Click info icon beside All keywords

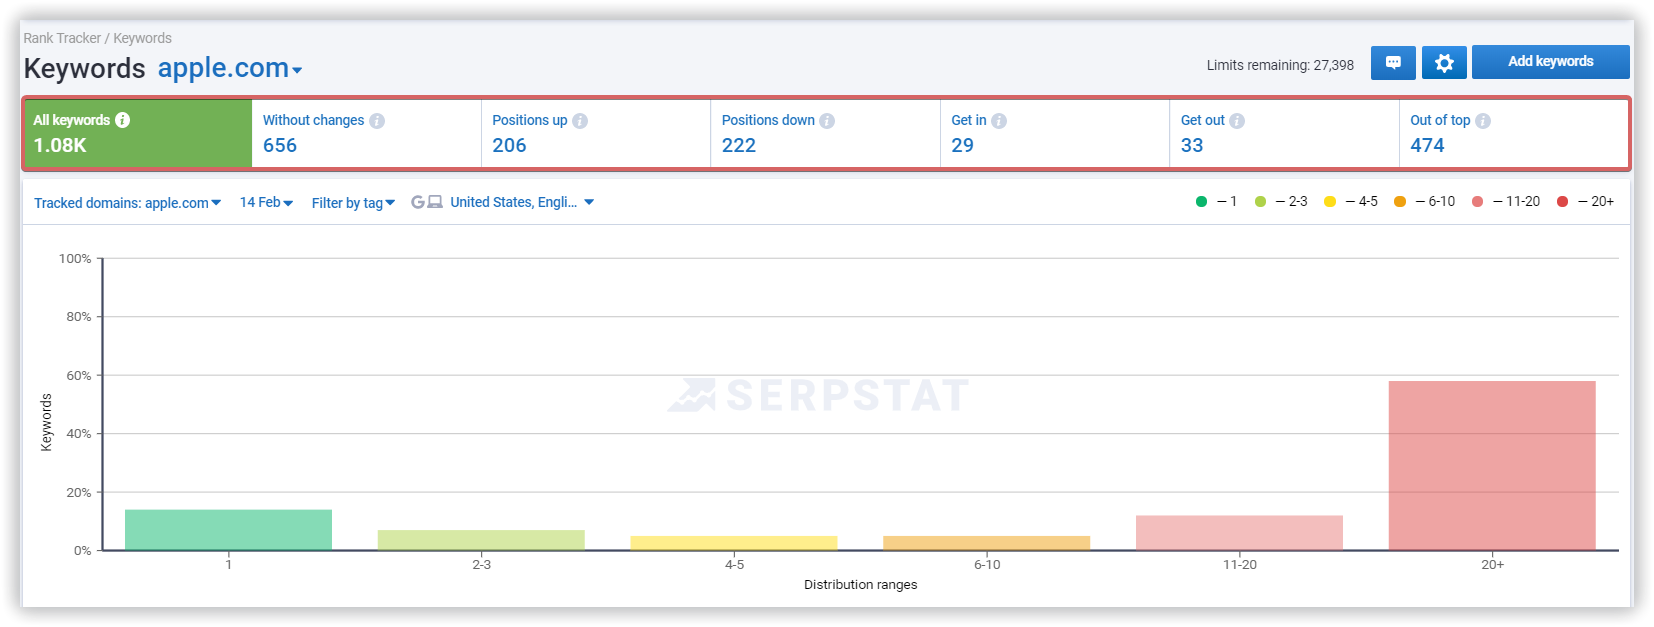tap(123, 120)
